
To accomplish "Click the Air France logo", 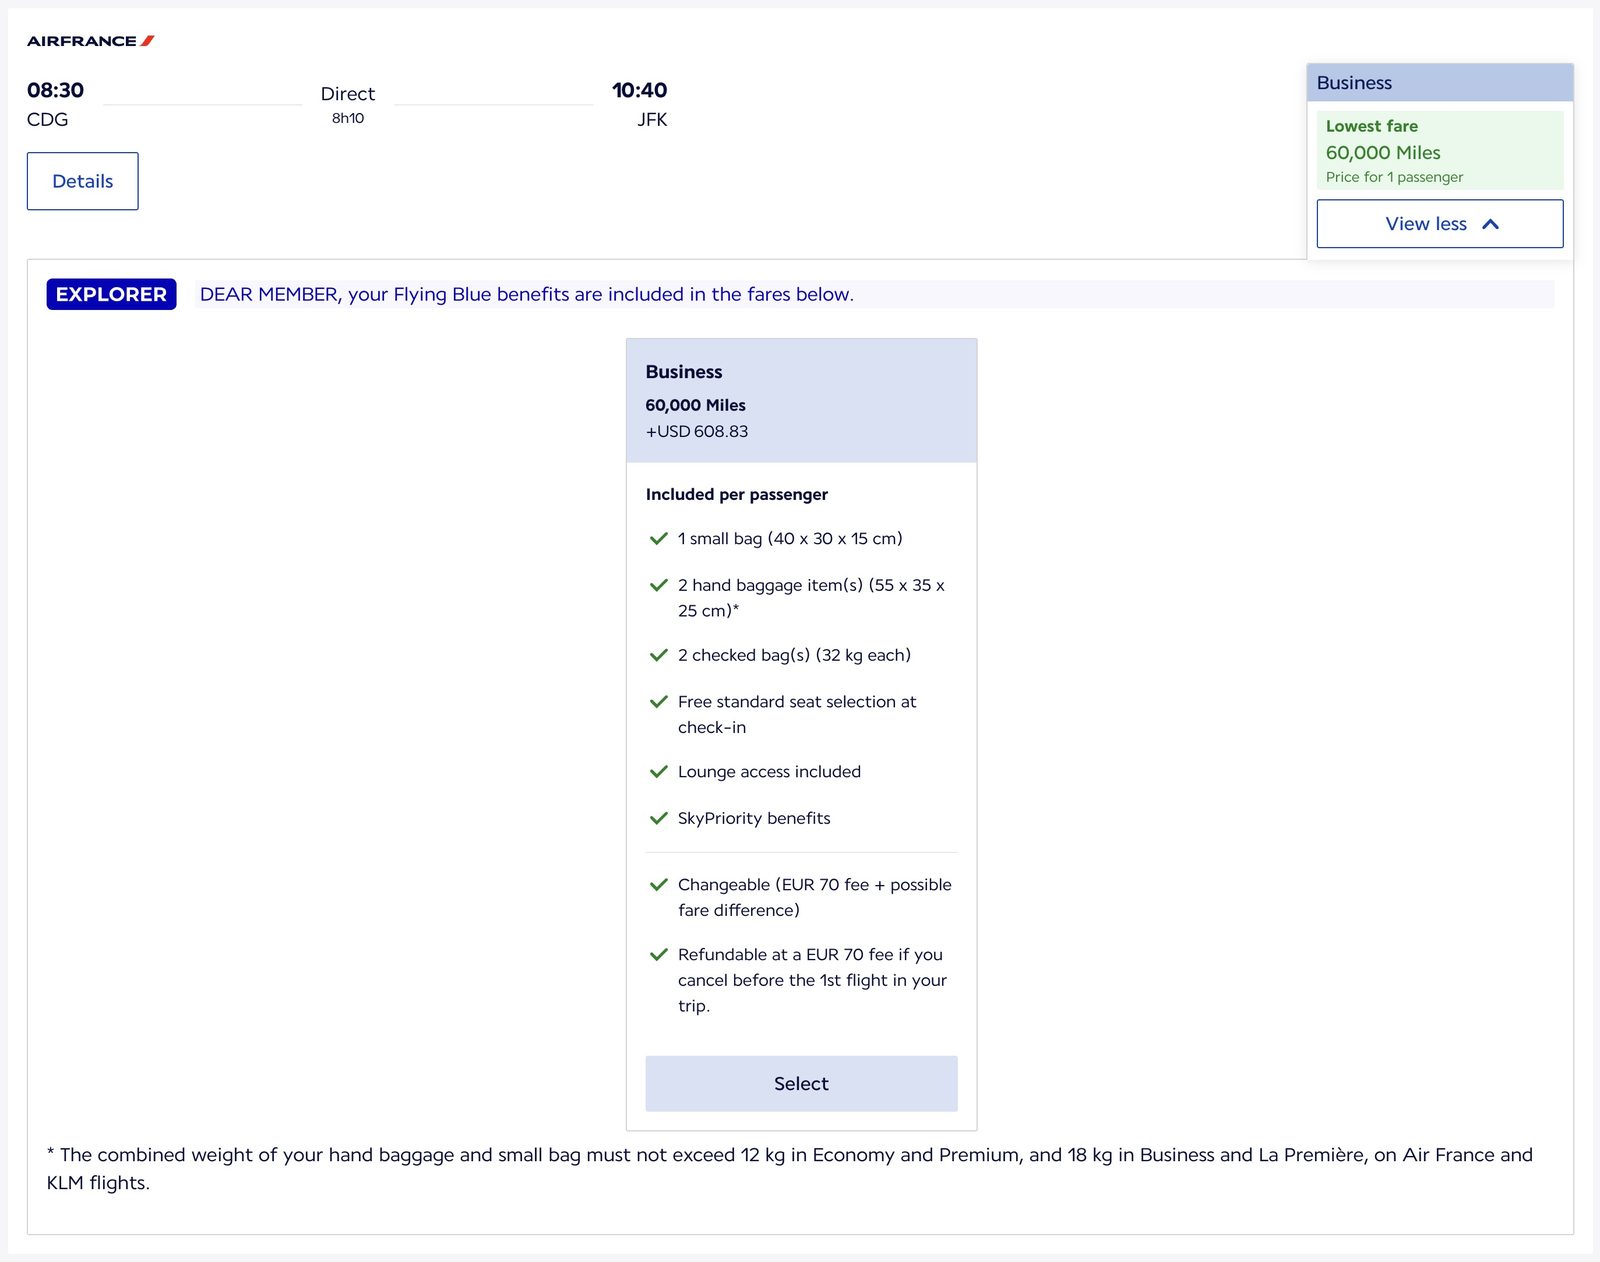I will click(x=90, y=41).
